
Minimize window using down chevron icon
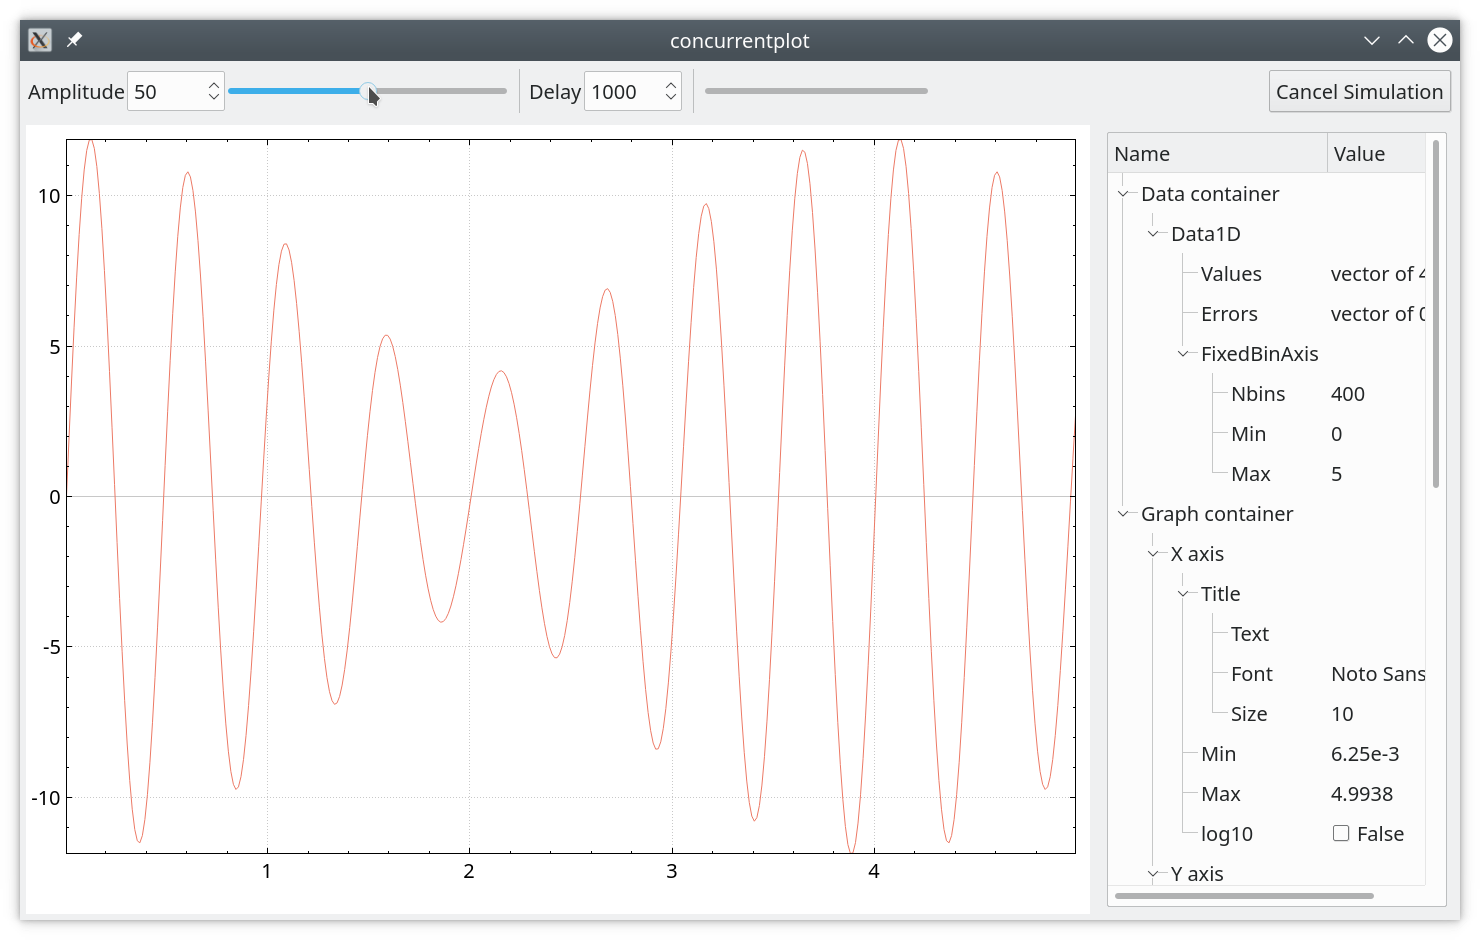pyautogui.click(x=1372, y=40)
